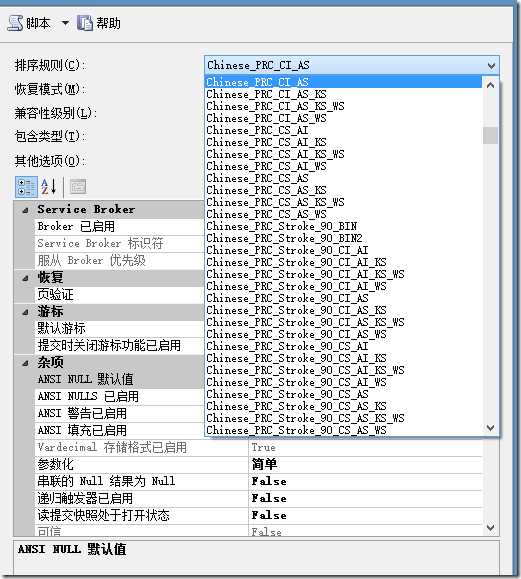Select Chinese_PRC_CS_AS_WS collation
This screenshot has height=579, width=521.
click(343, 214)
